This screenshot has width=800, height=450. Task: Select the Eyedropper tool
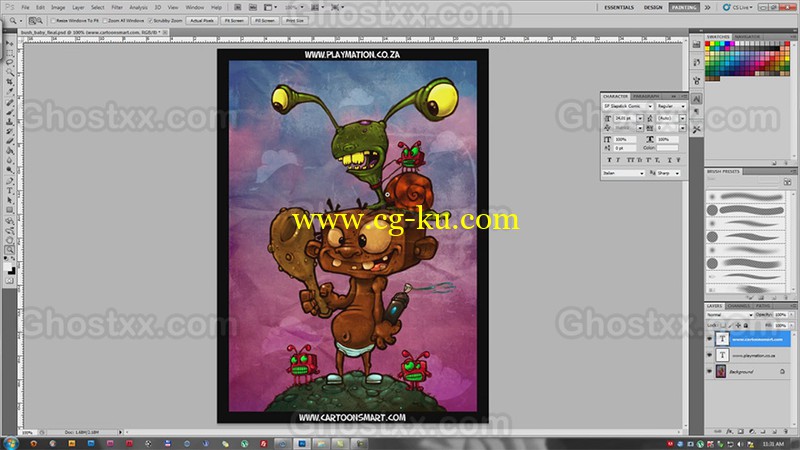coord(9,91)
